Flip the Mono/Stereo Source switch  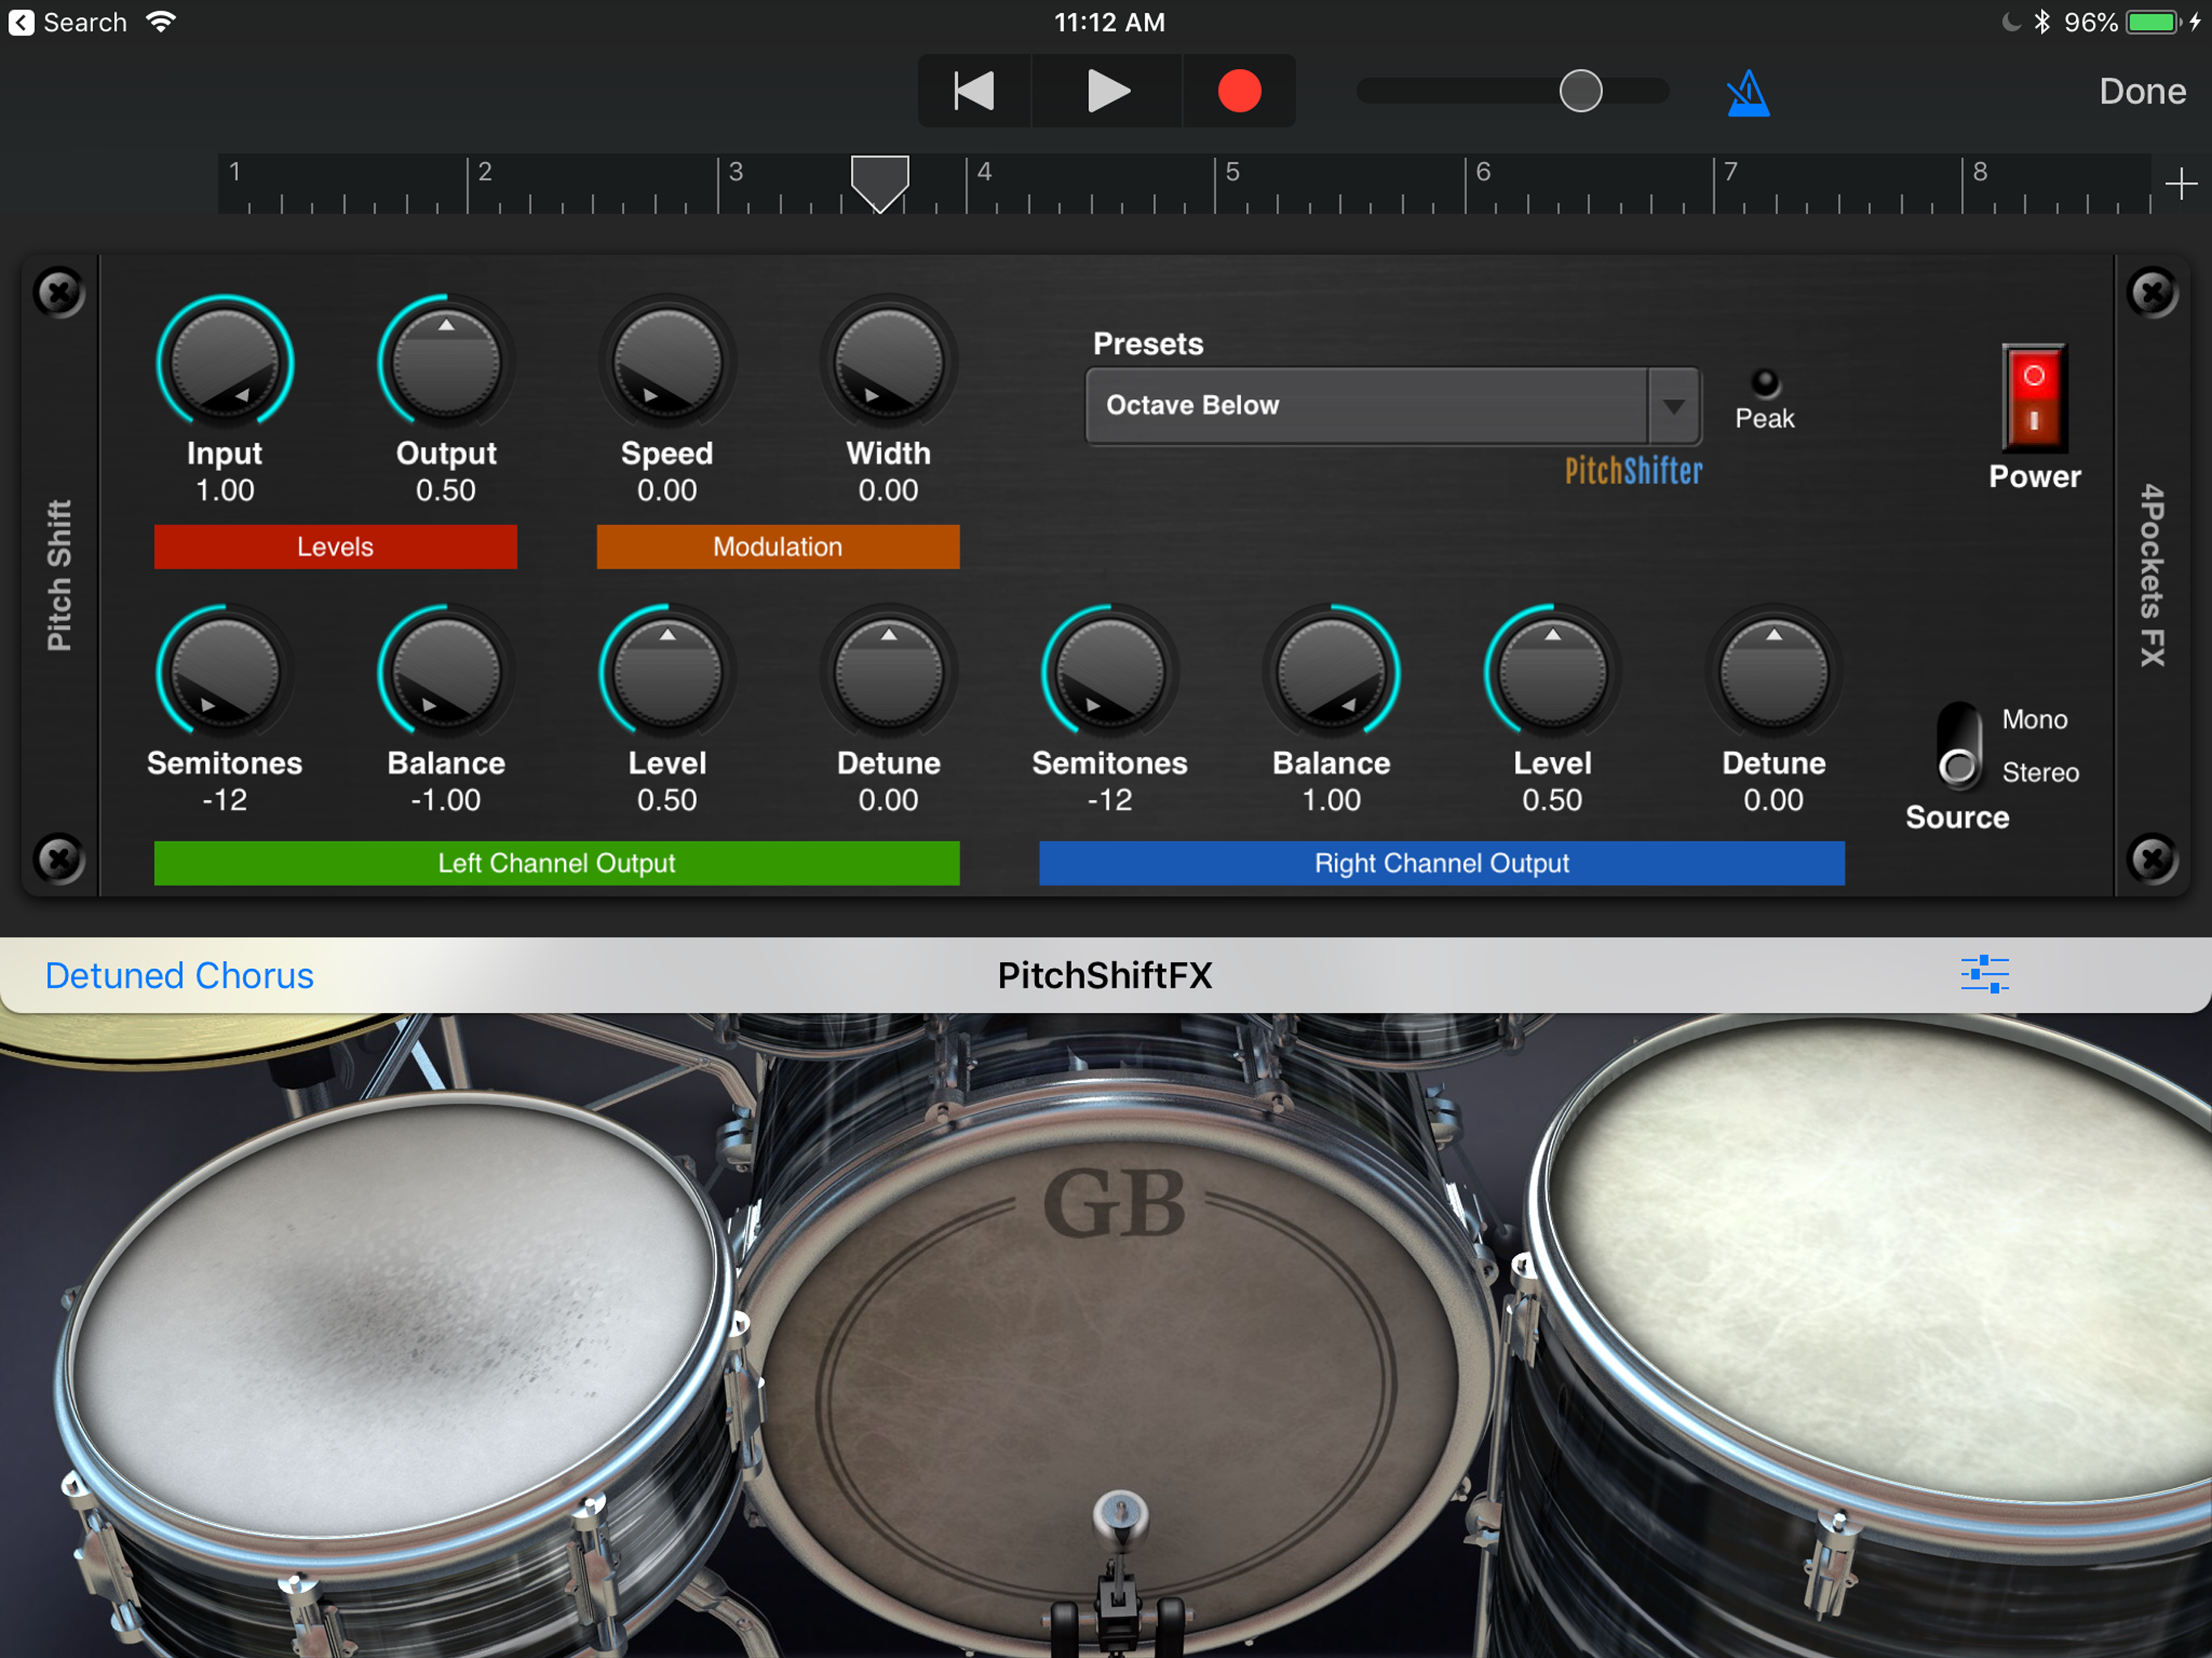[x=1958, y=746]
